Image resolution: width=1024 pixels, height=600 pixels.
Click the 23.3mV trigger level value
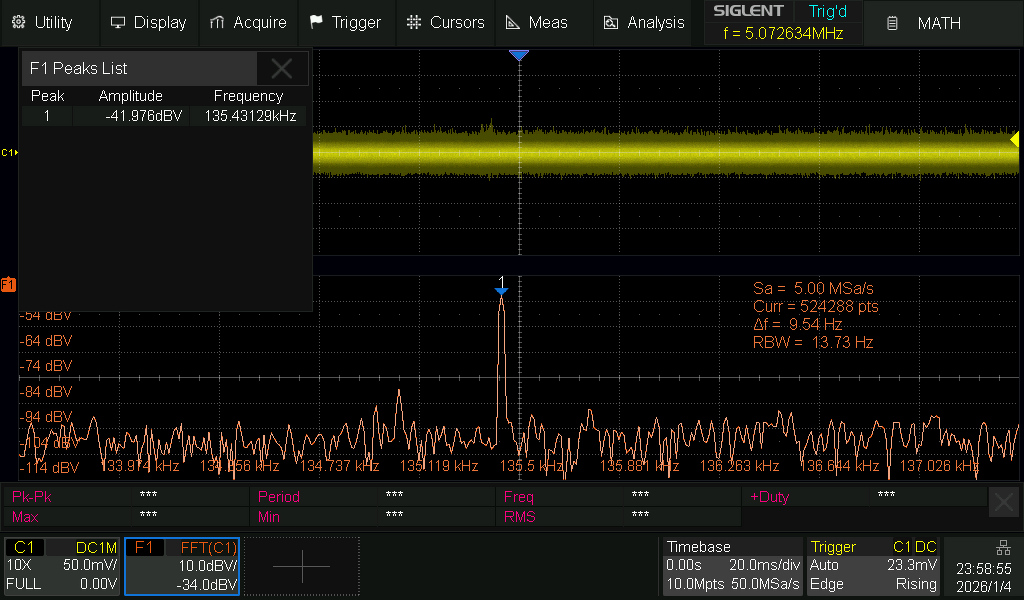[912, 565]
